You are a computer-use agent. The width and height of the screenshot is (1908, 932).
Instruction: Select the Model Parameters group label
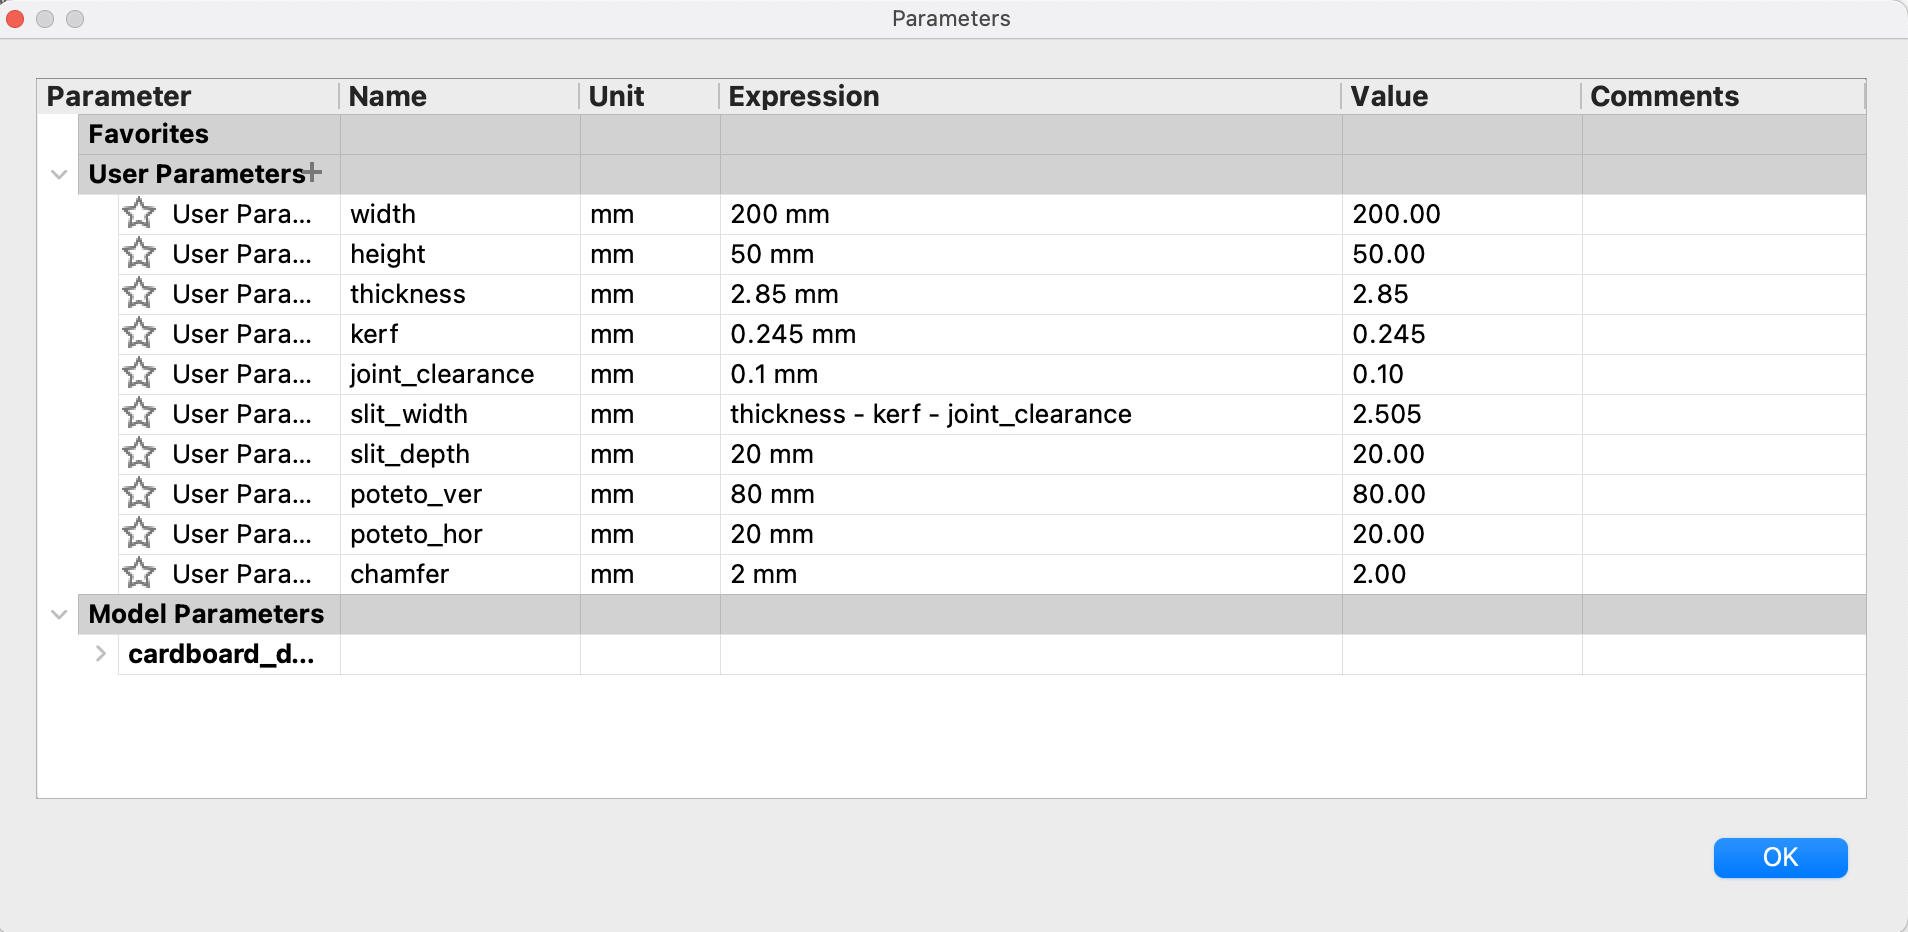point(206,614)
